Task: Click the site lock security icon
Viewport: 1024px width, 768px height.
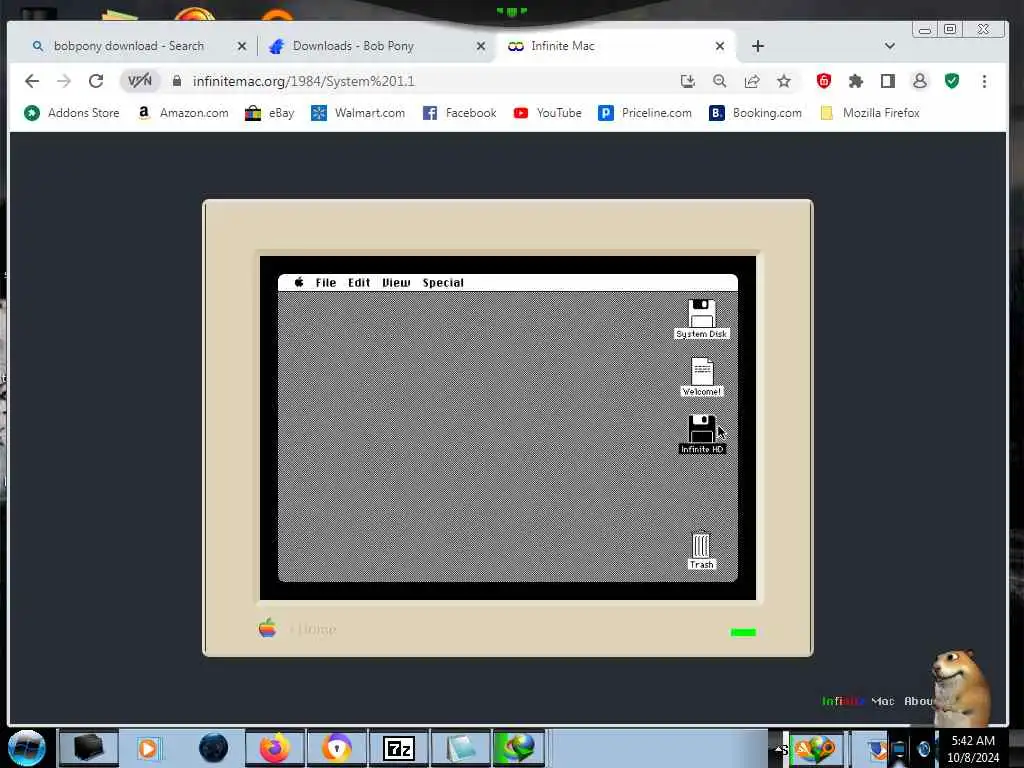Action: [x=176, y=81]
